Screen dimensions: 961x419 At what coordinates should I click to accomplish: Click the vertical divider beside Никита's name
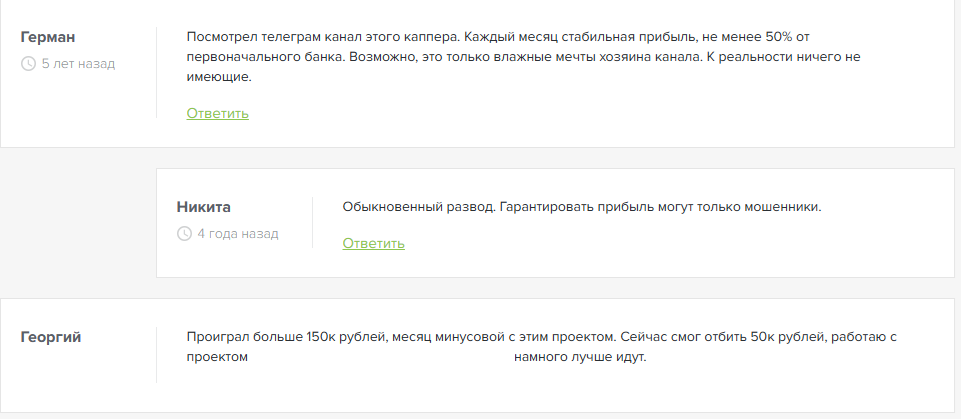point(313,222)
